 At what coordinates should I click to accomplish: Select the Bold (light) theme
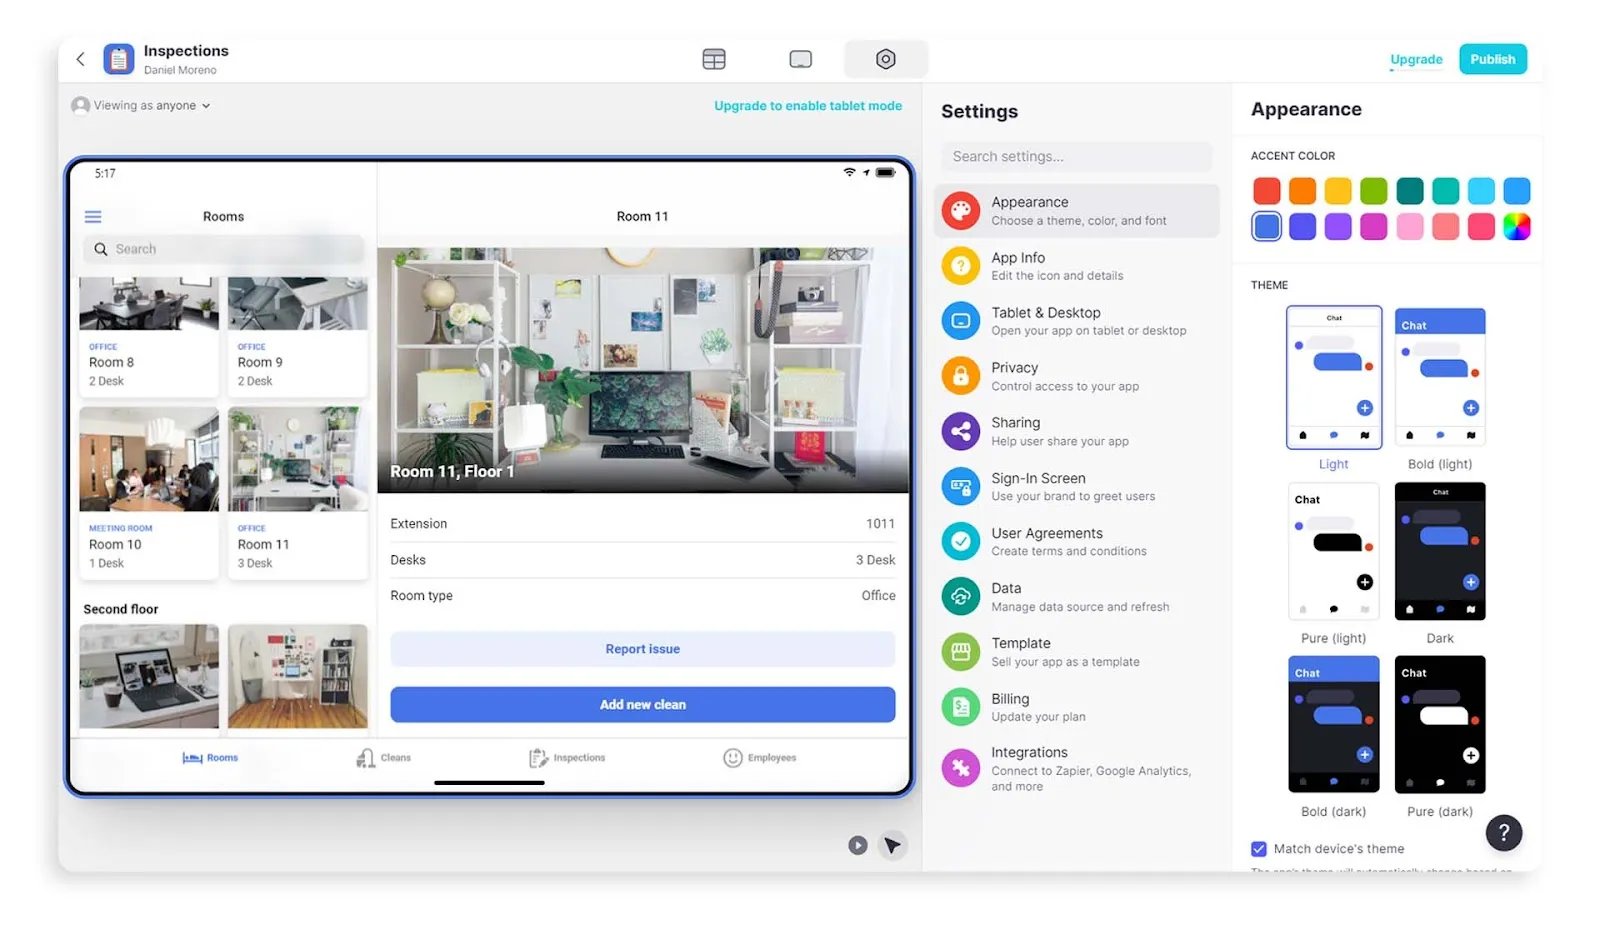(x=1440, y=389)
